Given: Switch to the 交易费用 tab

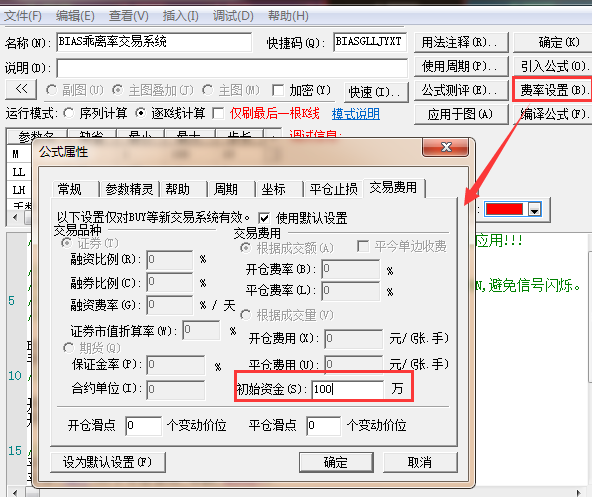Looking at the screenshot, I should [x=394, y=188].
